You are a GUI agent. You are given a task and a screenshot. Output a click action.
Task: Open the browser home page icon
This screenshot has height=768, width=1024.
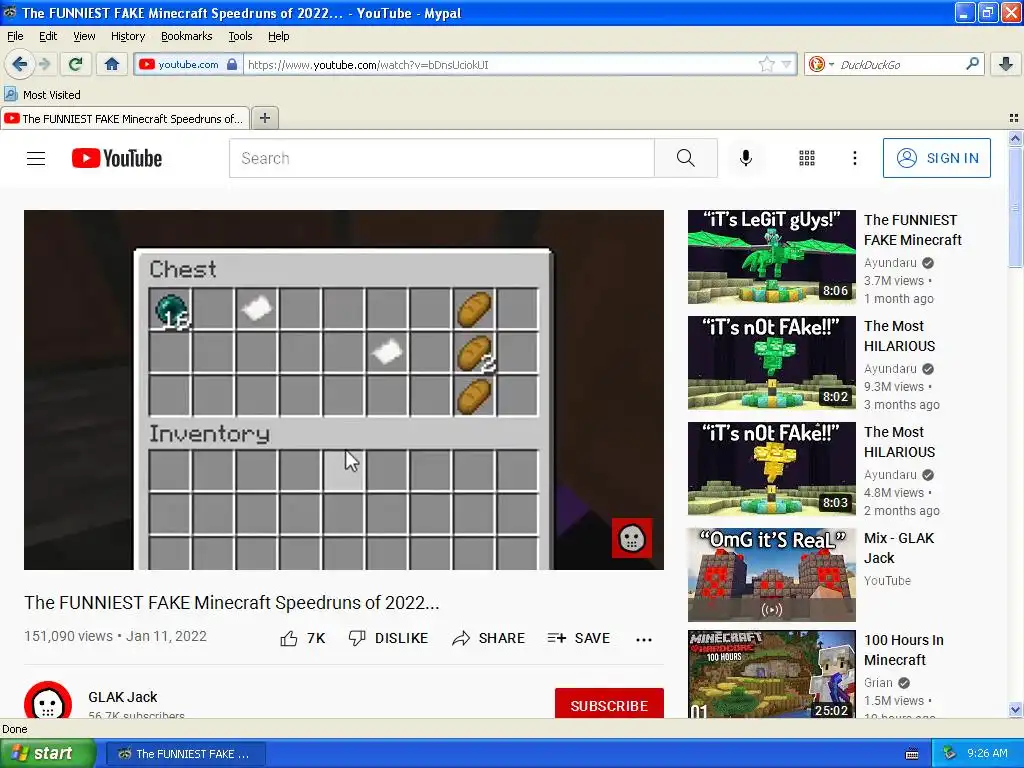click(x=112, y=64)
